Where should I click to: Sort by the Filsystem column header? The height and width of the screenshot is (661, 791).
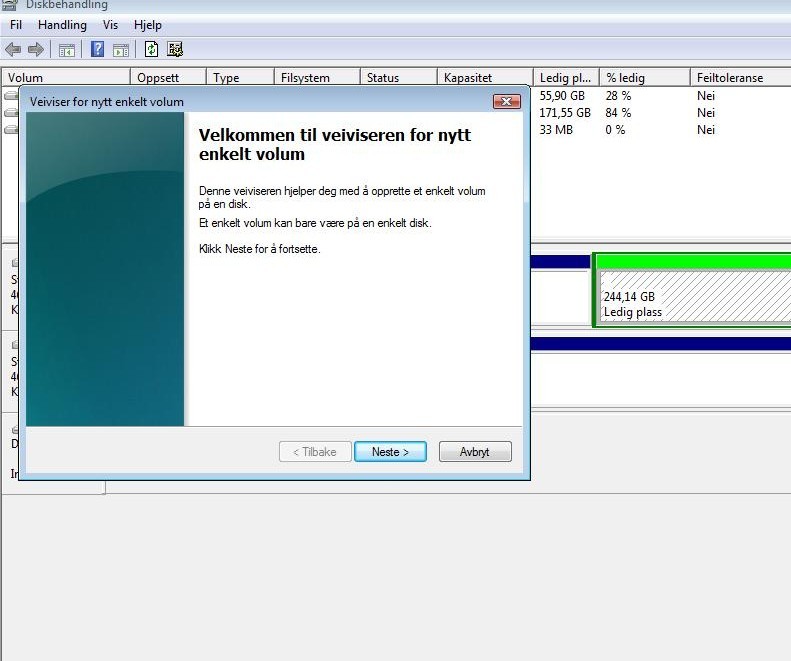tap(317, 78)
